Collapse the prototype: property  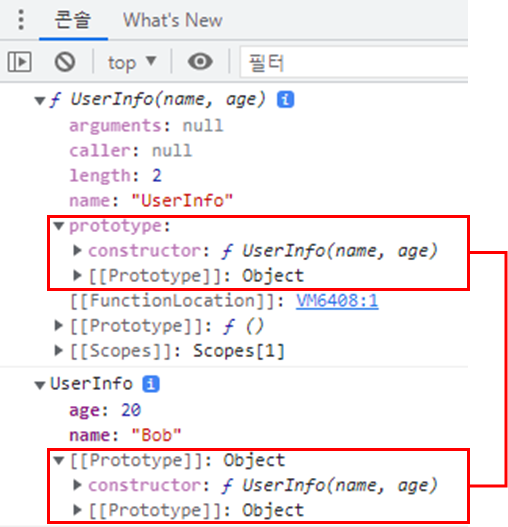[x=59, y=226]
